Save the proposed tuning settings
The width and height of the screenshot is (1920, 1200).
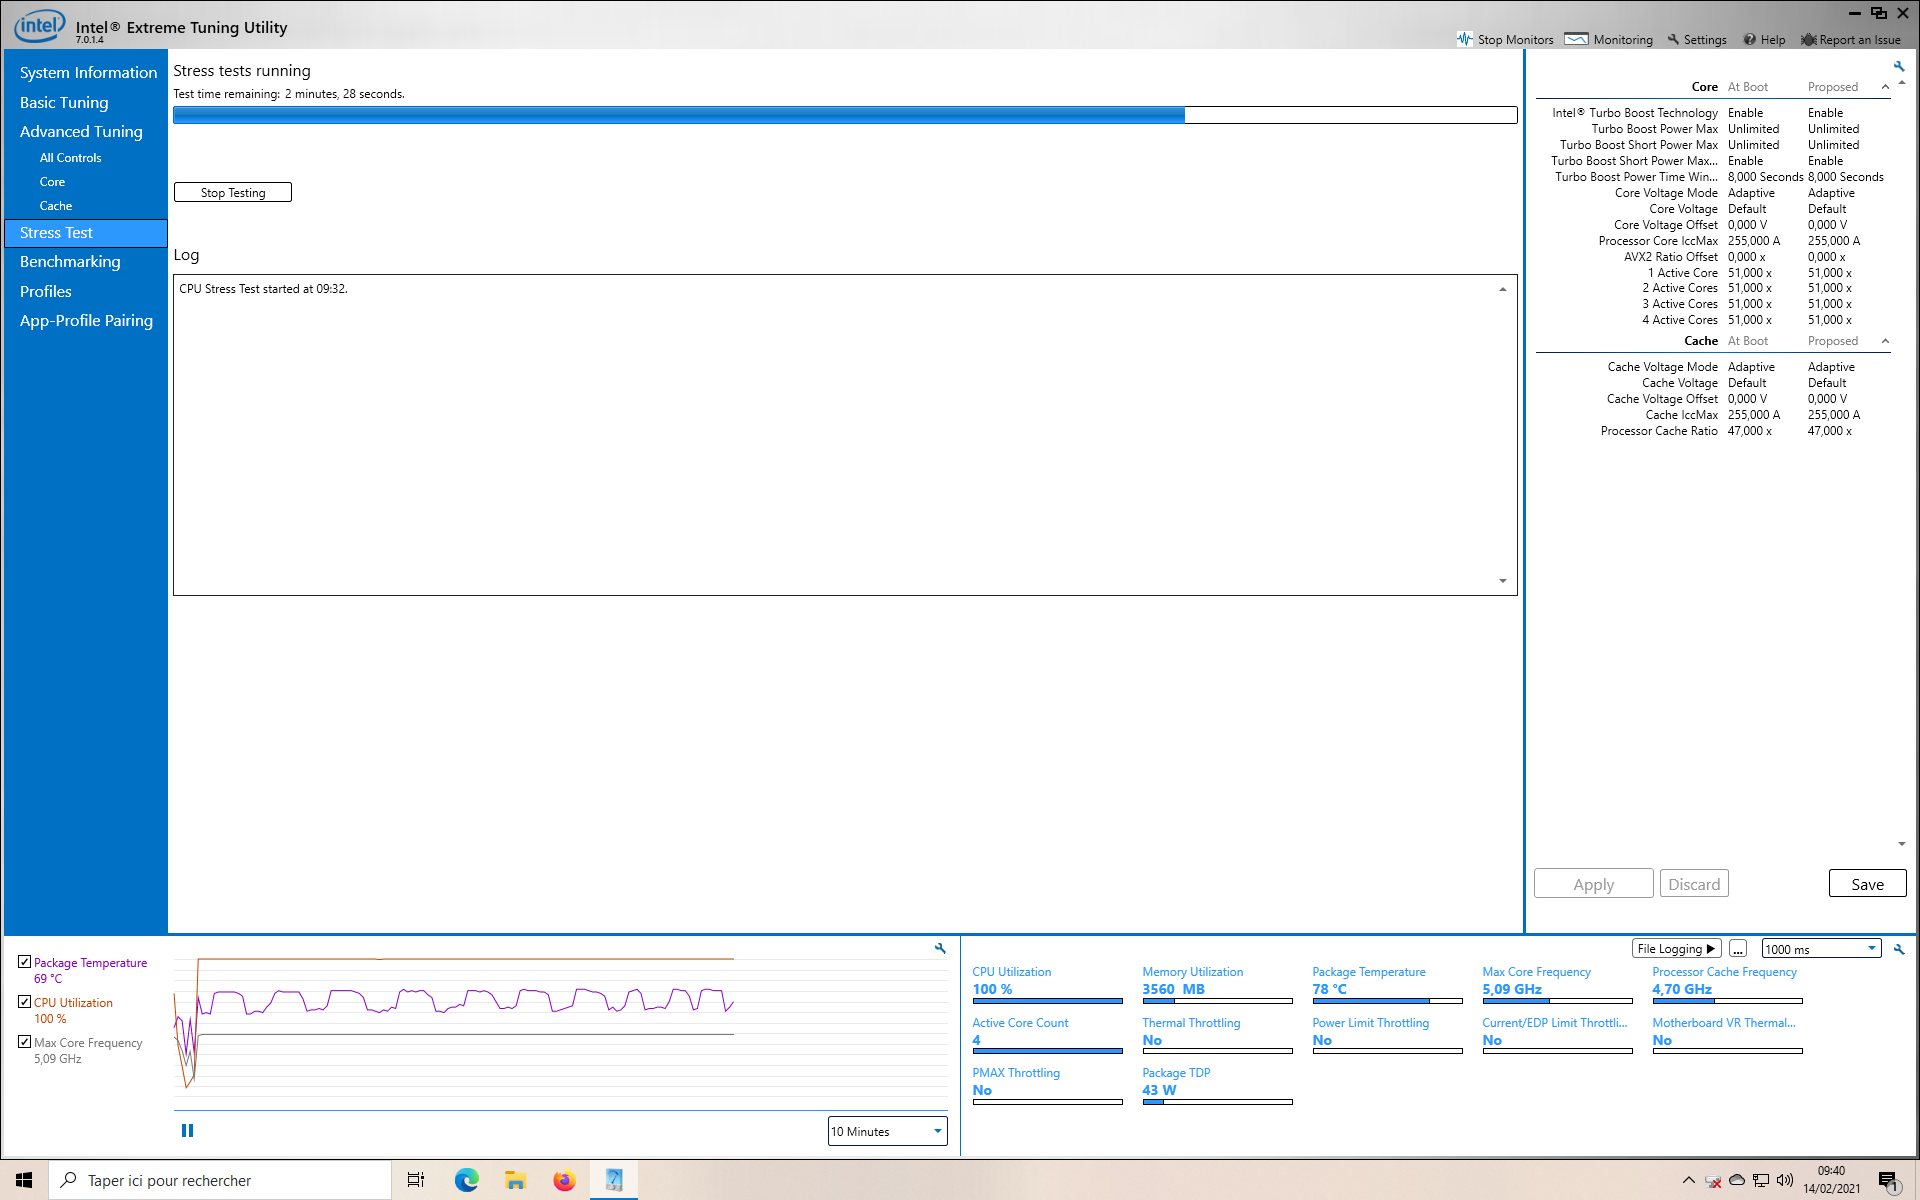pos(1866,883)
